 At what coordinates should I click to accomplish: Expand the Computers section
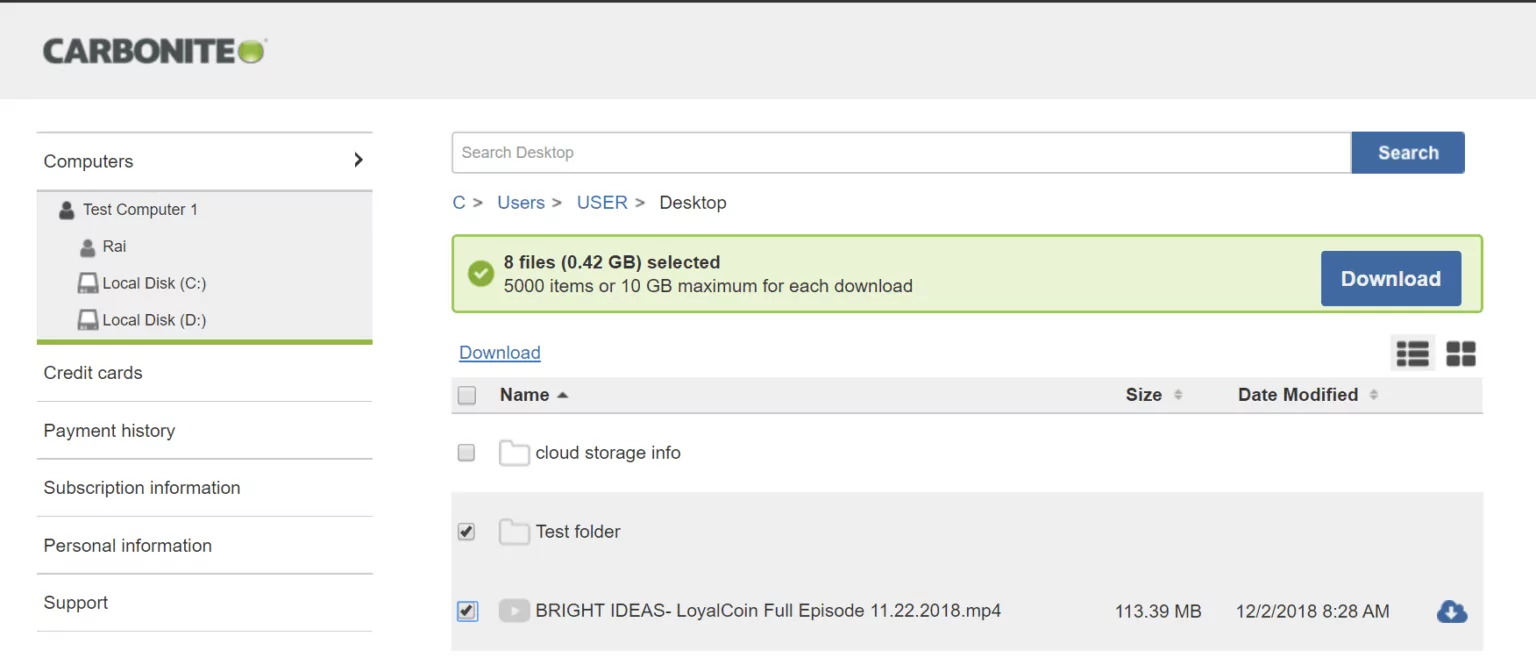[358, 160]
